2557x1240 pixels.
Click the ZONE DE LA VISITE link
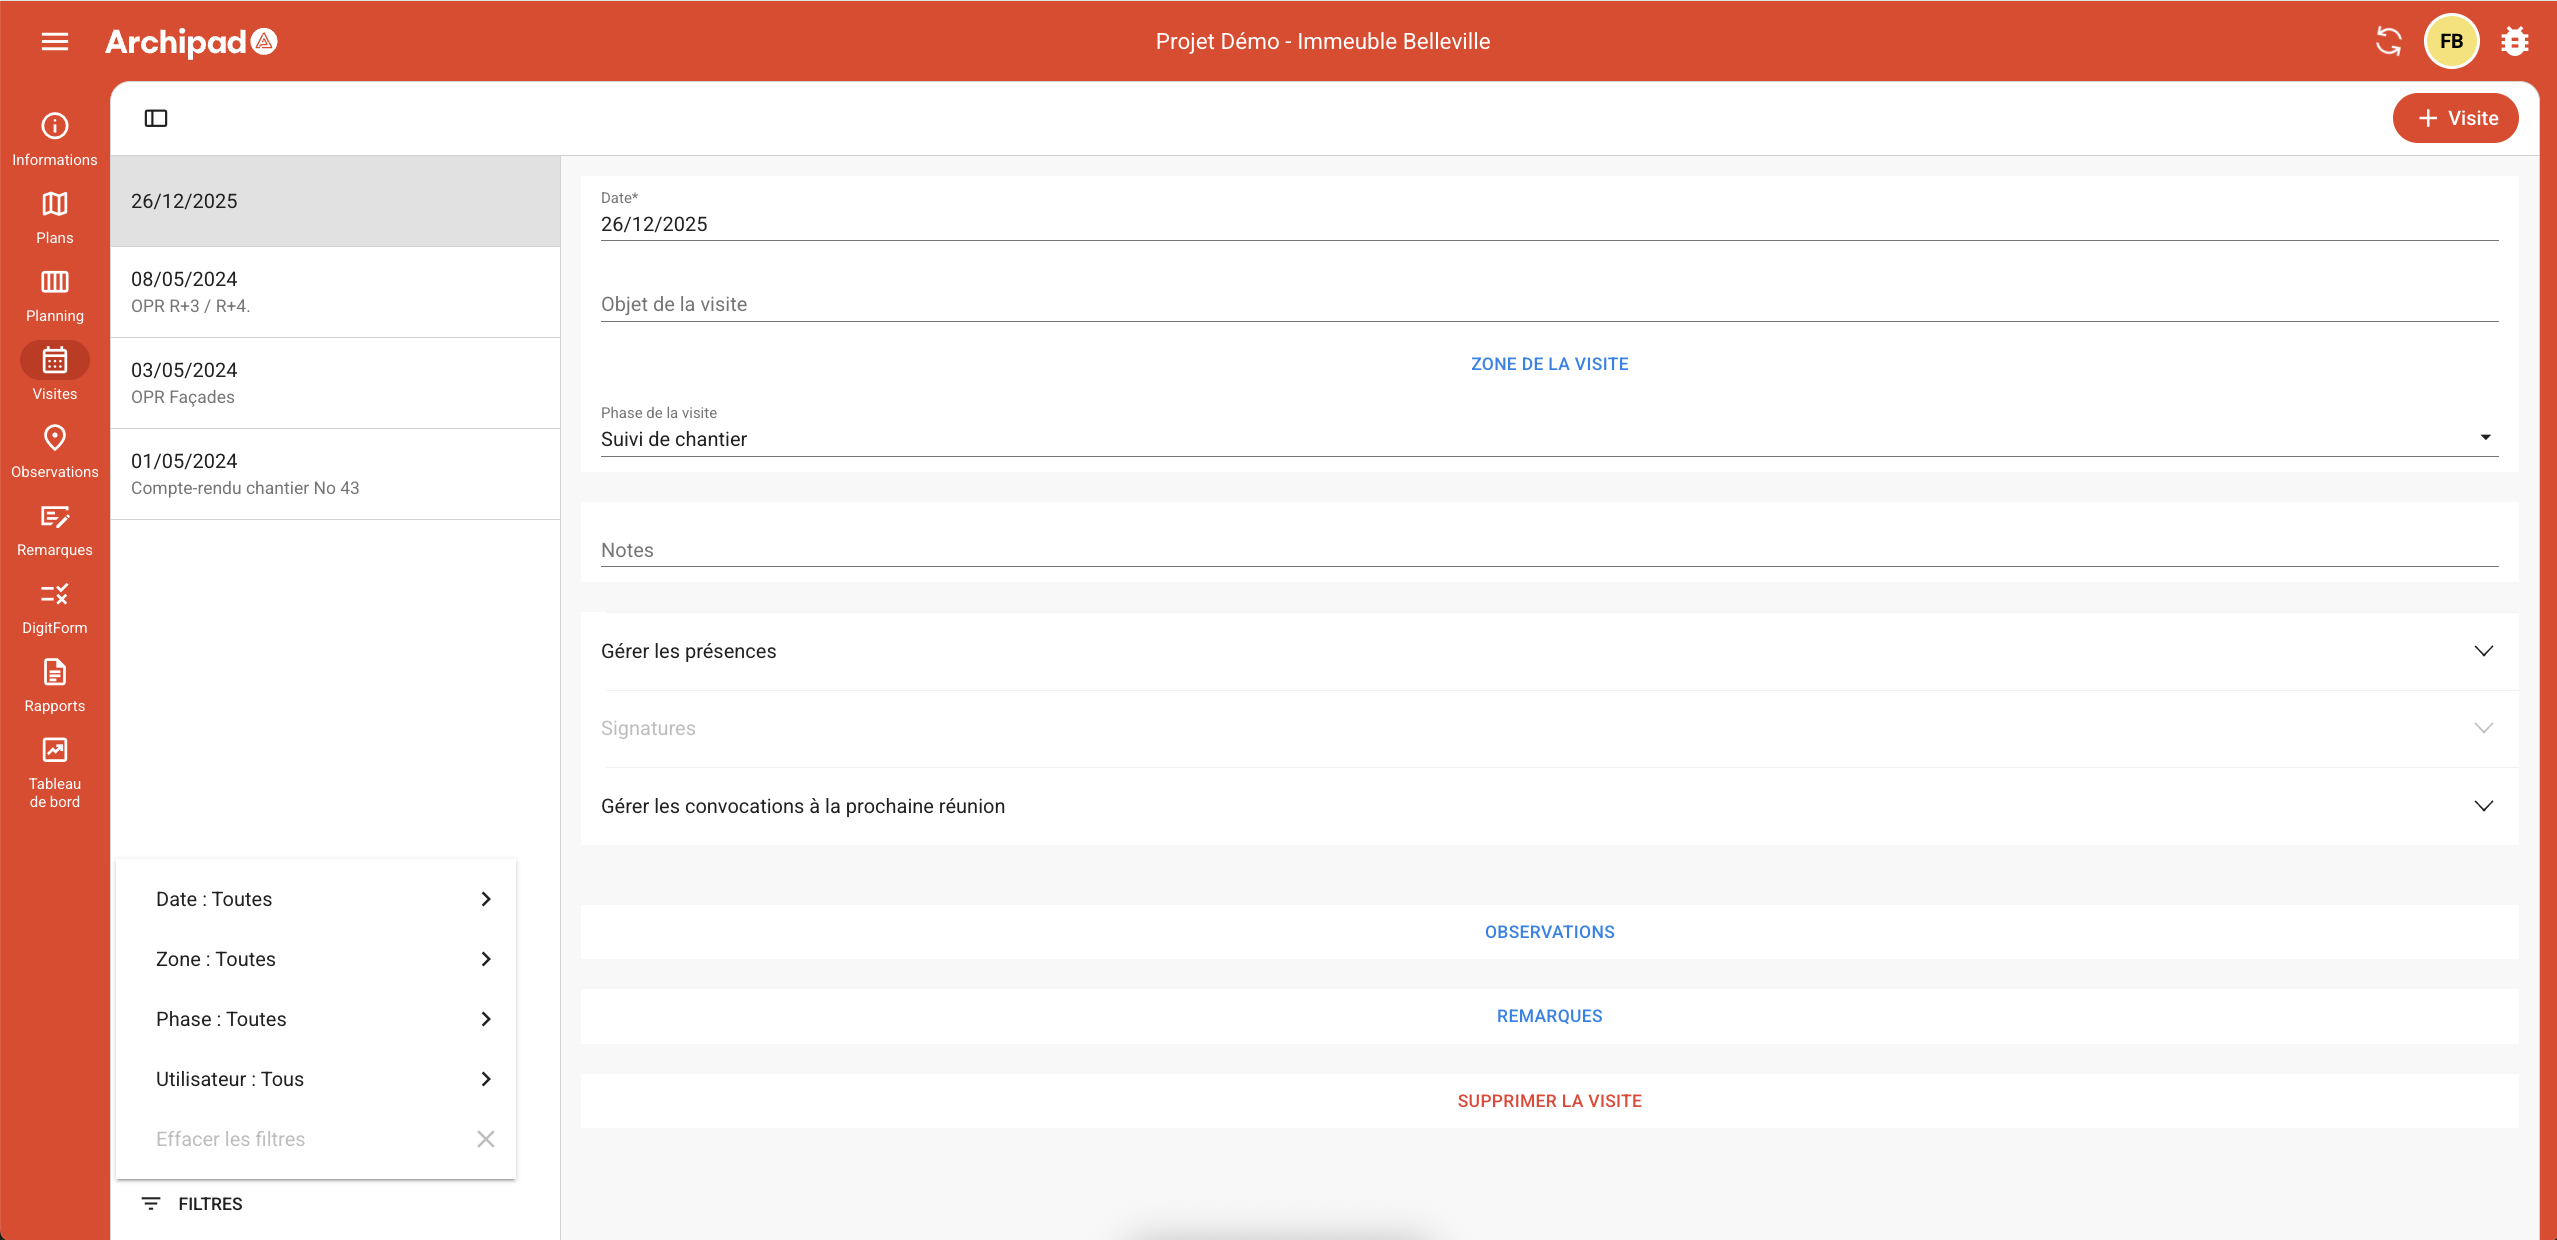[1549, 364]
